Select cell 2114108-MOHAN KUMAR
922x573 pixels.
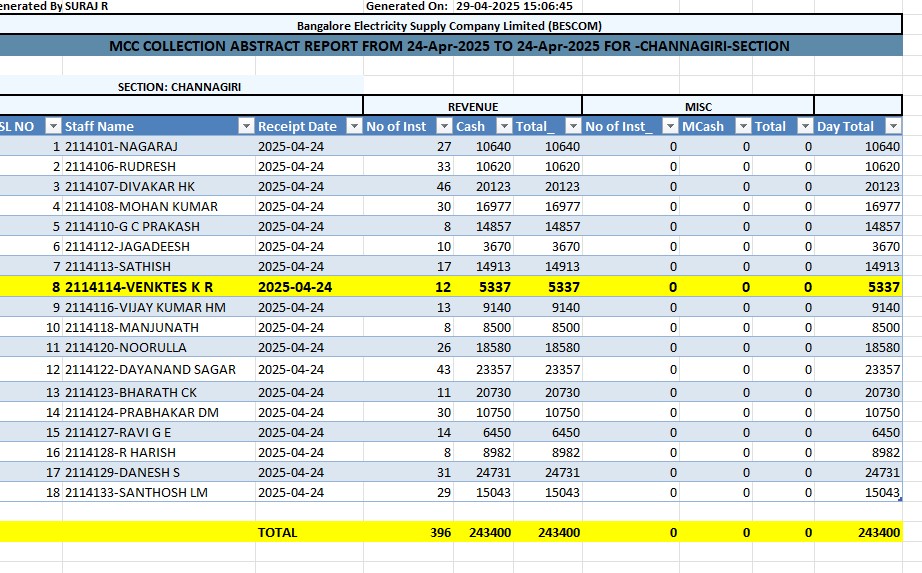pyautogui.click(x=159, y=206)
